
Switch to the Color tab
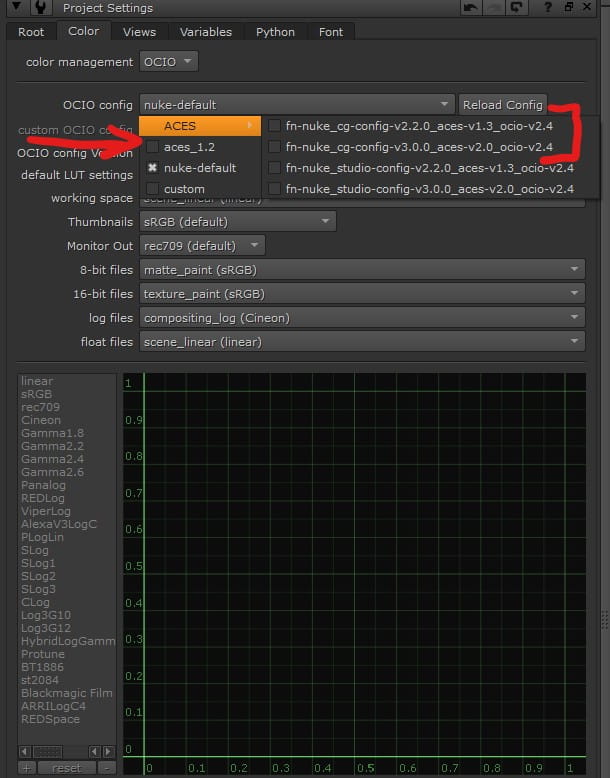tap(83, 31)
